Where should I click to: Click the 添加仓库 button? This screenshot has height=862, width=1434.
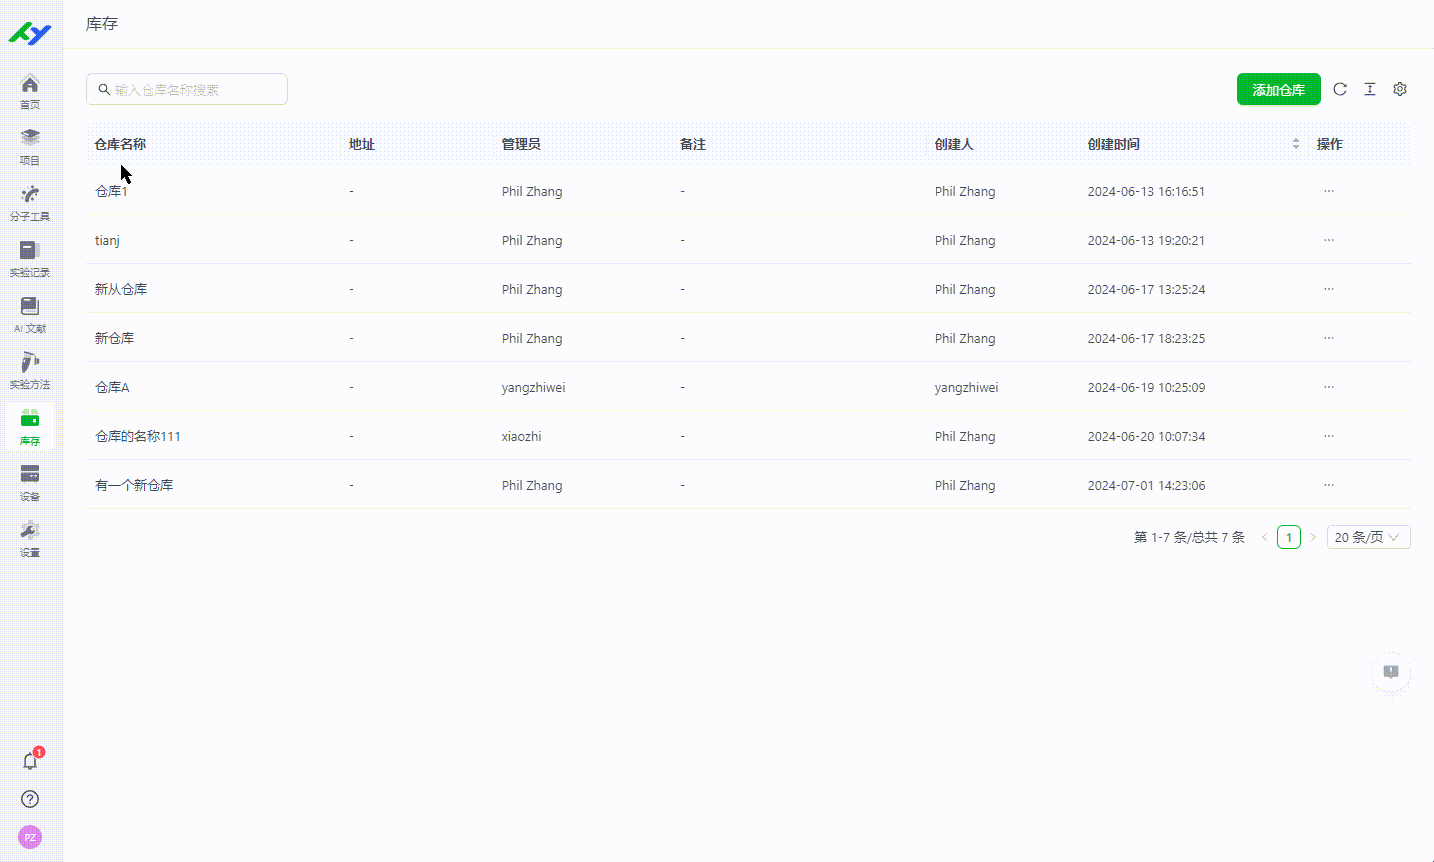coord(1278,89)
